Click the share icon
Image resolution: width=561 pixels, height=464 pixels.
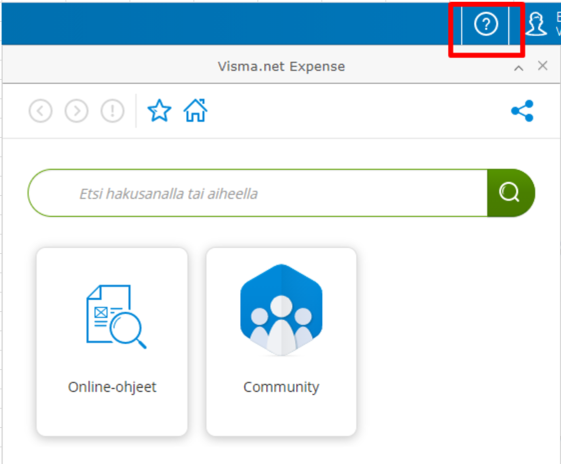click(522, 111)
